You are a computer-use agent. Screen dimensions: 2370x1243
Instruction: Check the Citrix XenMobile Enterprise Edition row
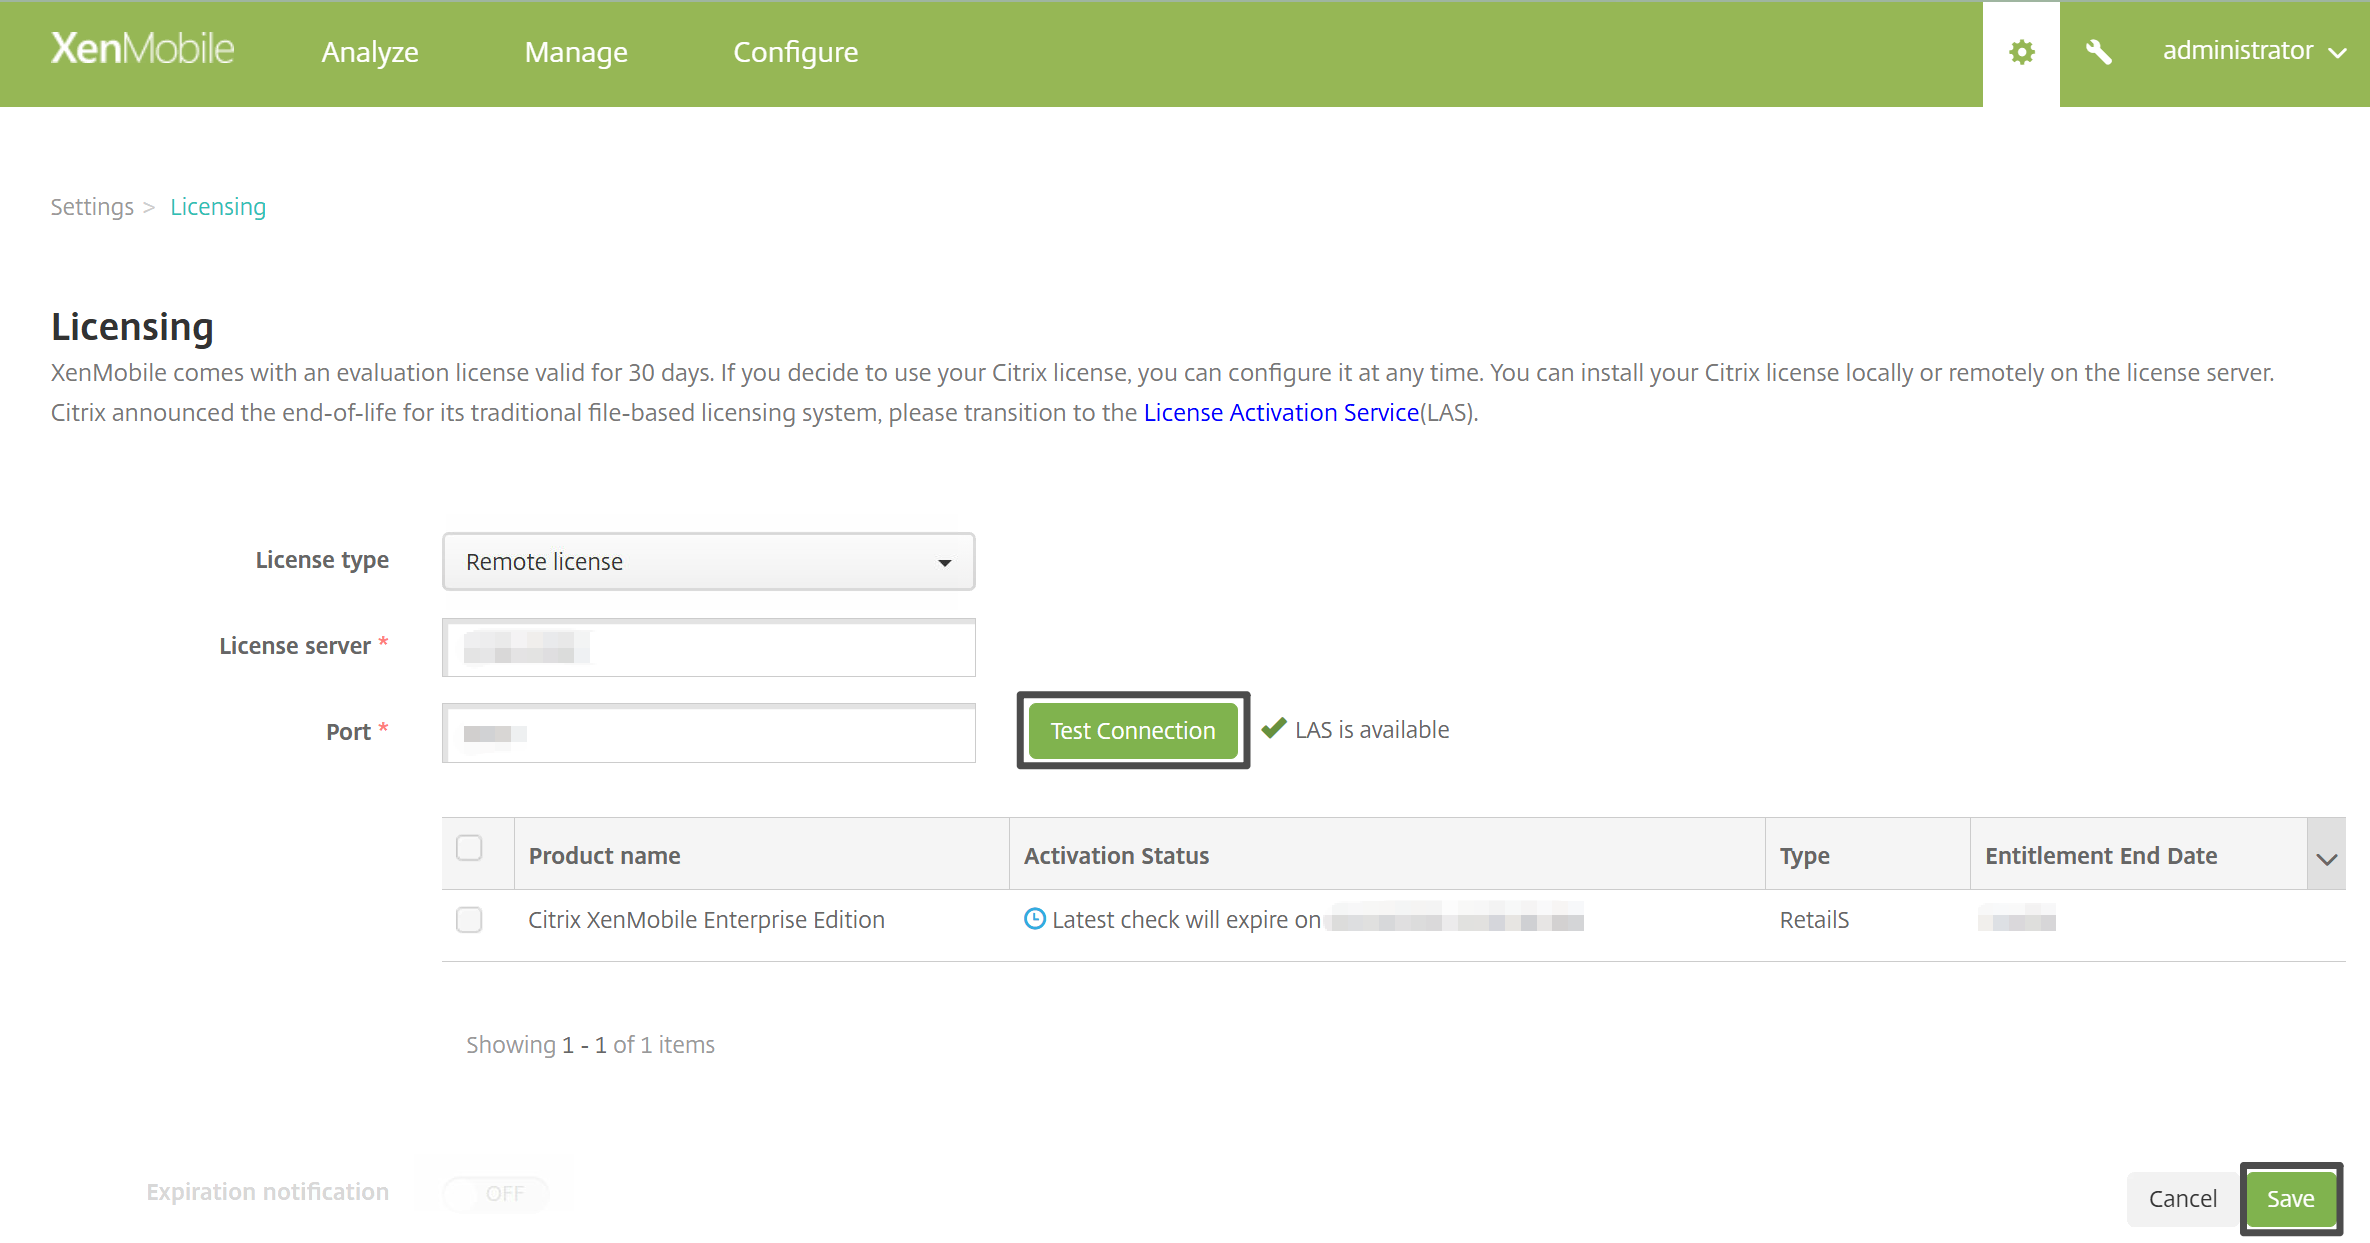(469, 919)
